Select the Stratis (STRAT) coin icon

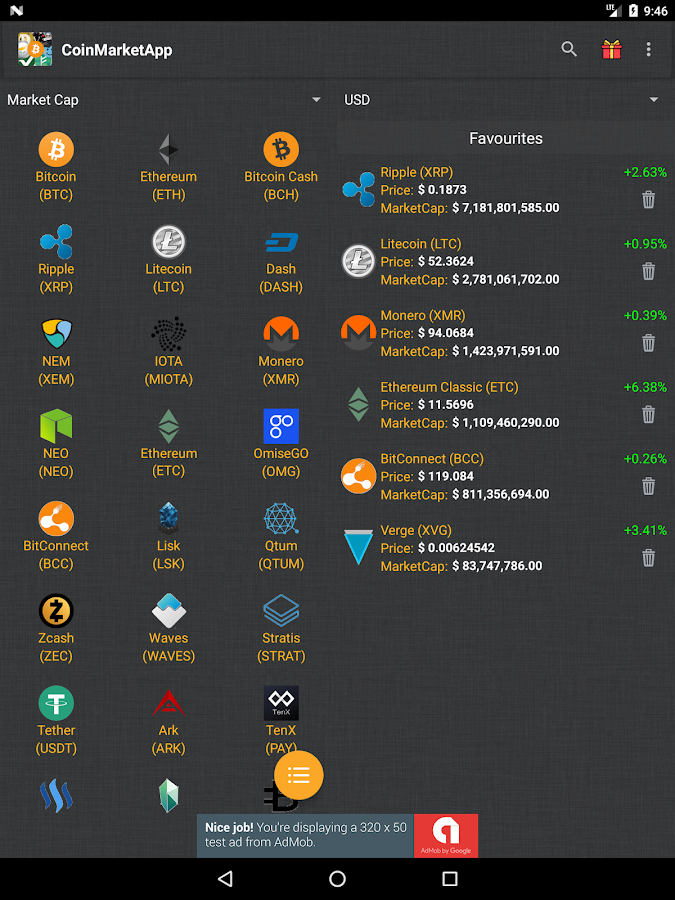point(281,611)
